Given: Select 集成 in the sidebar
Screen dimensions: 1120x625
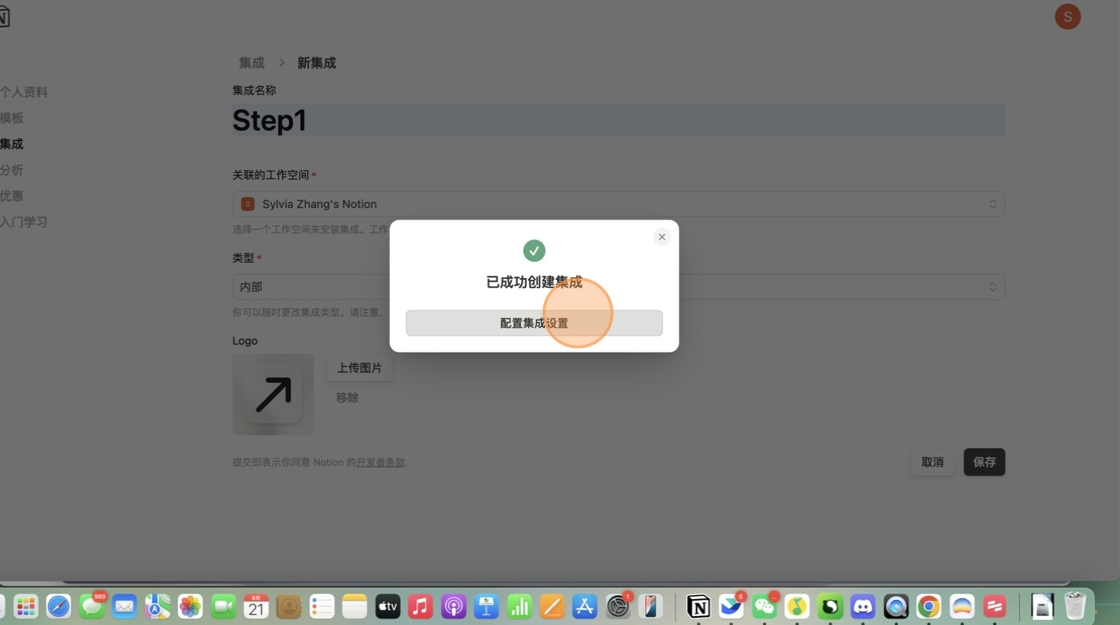Looking at the screenshot, I should click(x=11, y=144).
